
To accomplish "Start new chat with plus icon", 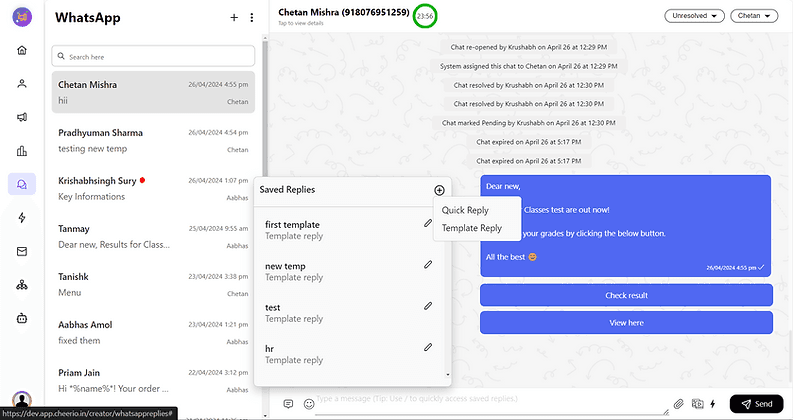I will [x=234, y=18].
